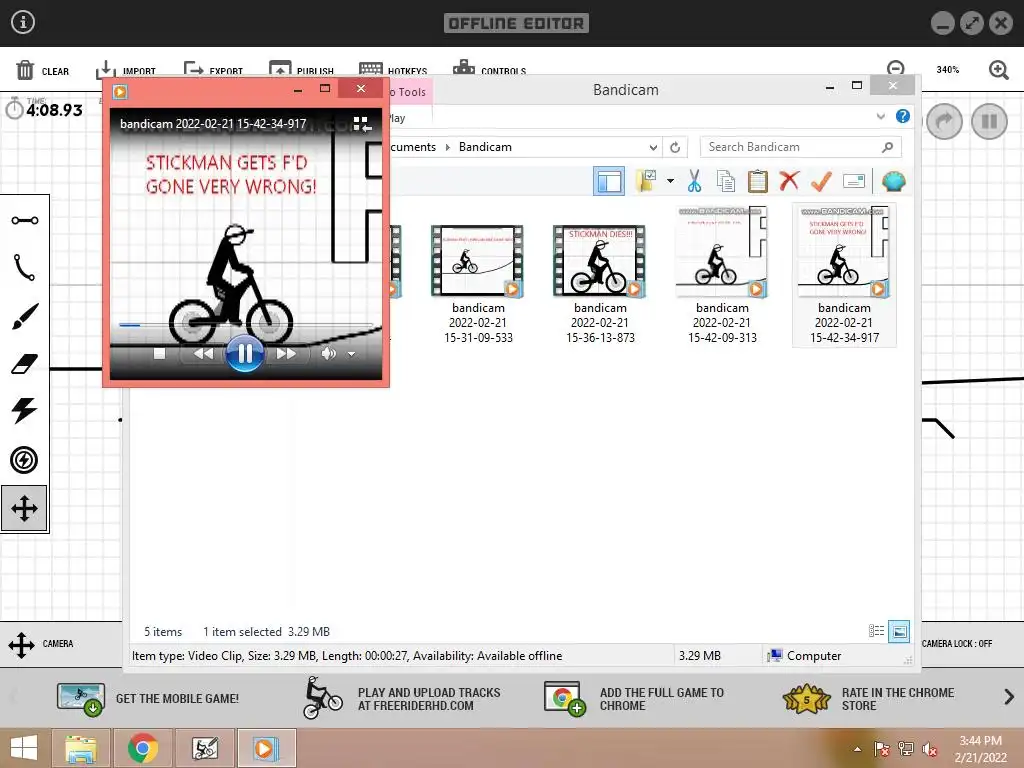Viewport: 1024px width, 768px height.
Task: Click the Bandicam breadcrumb in address bar
Action: click(x=485, y=147)
